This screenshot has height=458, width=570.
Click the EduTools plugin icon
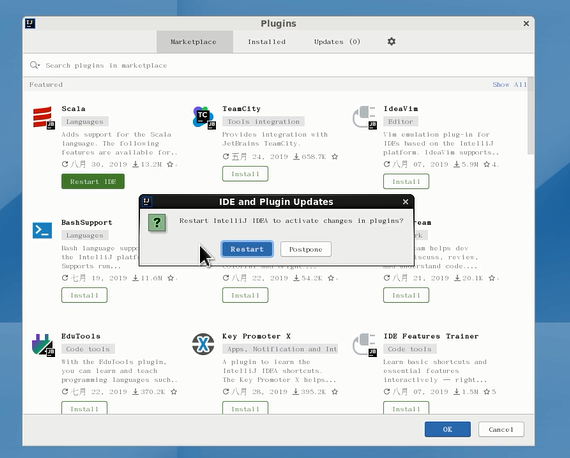coord(43,345)
